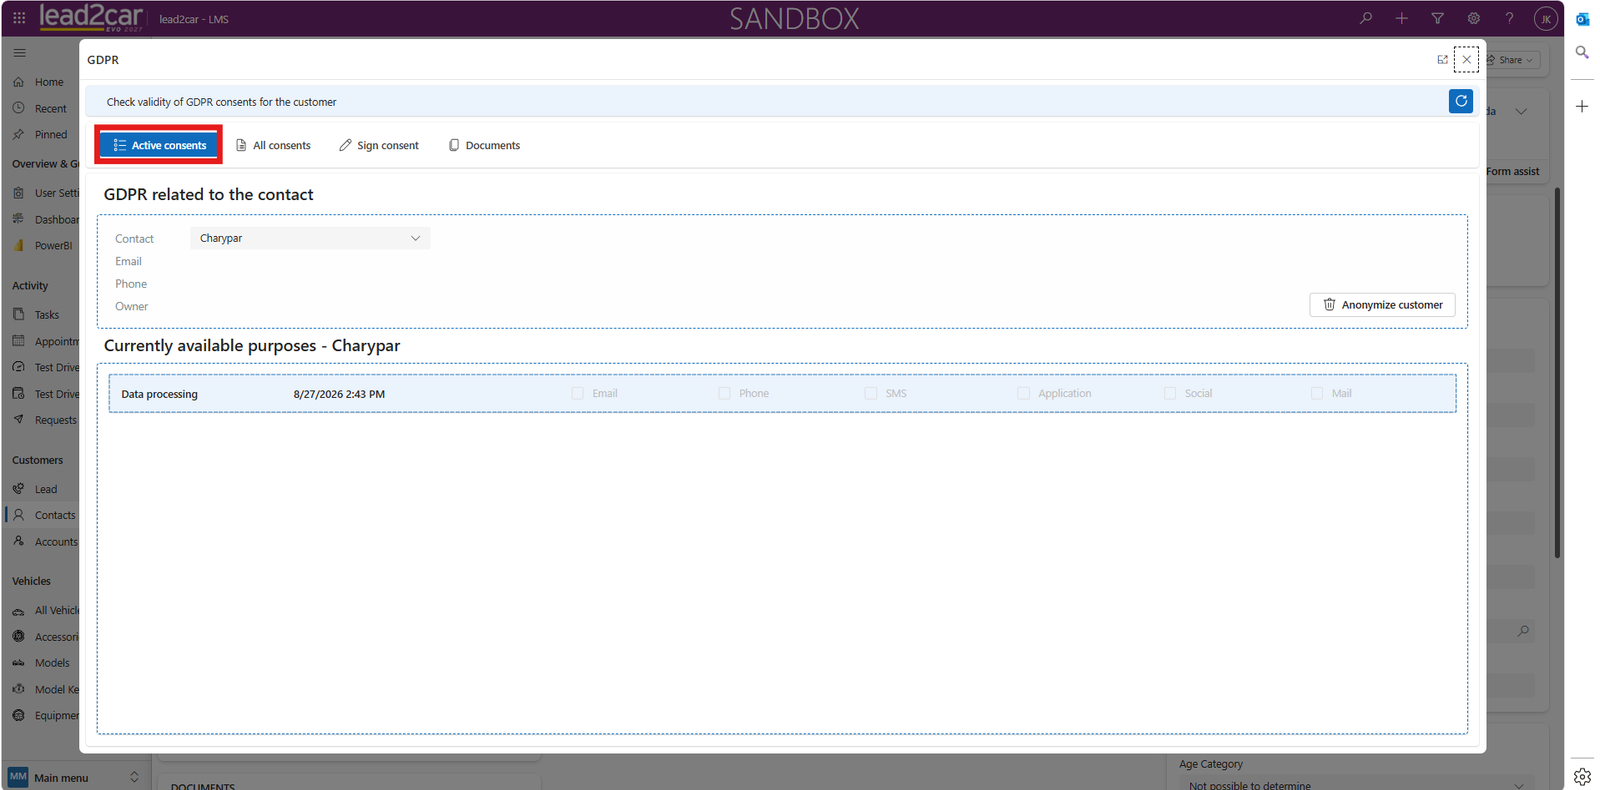The height and width of the screenshot is (790, 1600).
Task: Click the help question mark icon
Action: pyautogui.click(x=1509, y=18)
